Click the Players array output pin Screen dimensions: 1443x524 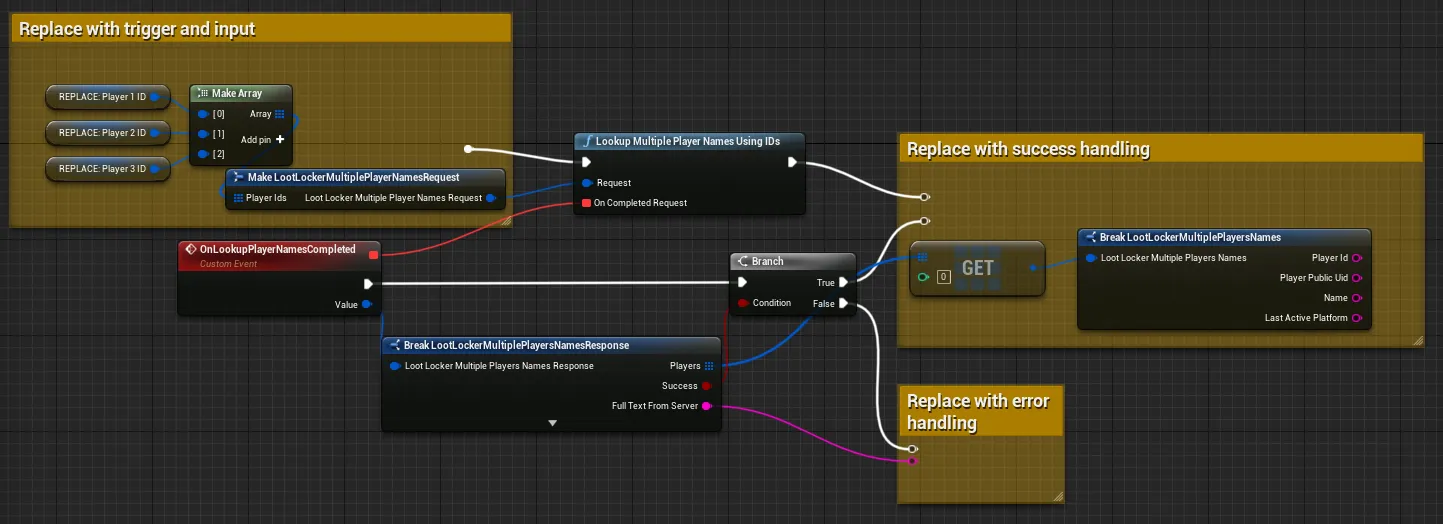pyautogui.click(x=709, y=366)
